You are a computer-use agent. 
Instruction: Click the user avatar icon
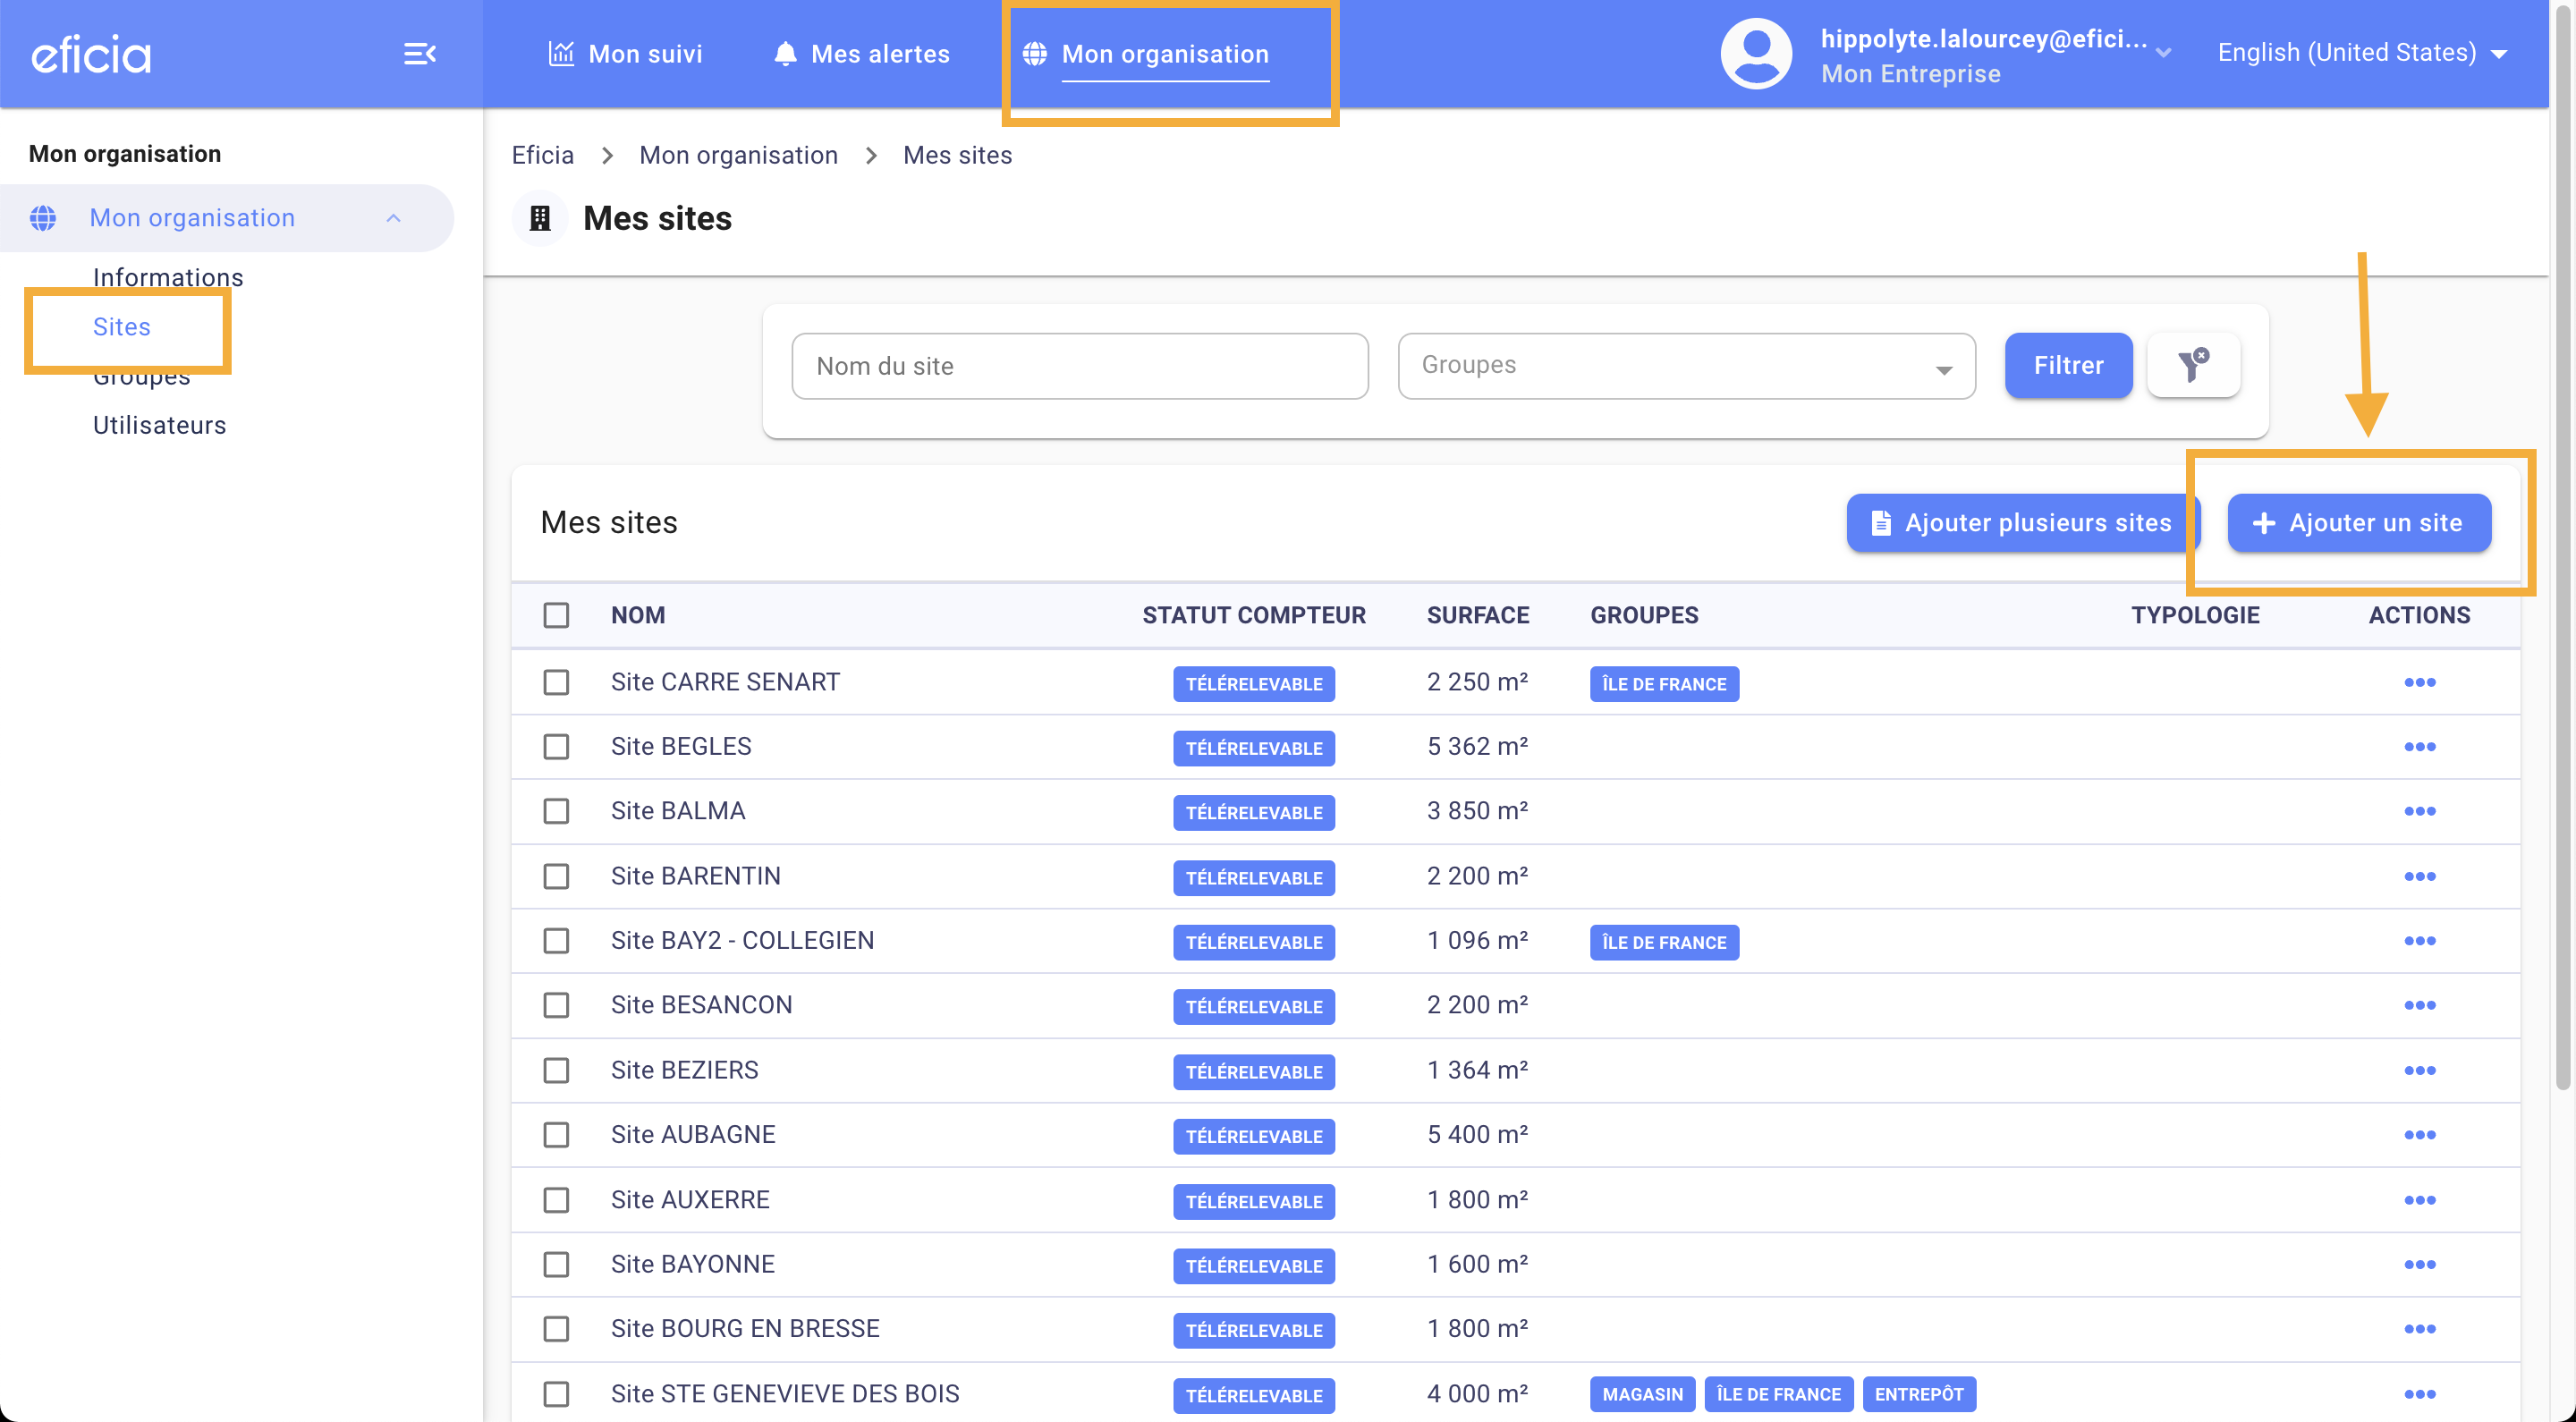[x=1756, y=54]
